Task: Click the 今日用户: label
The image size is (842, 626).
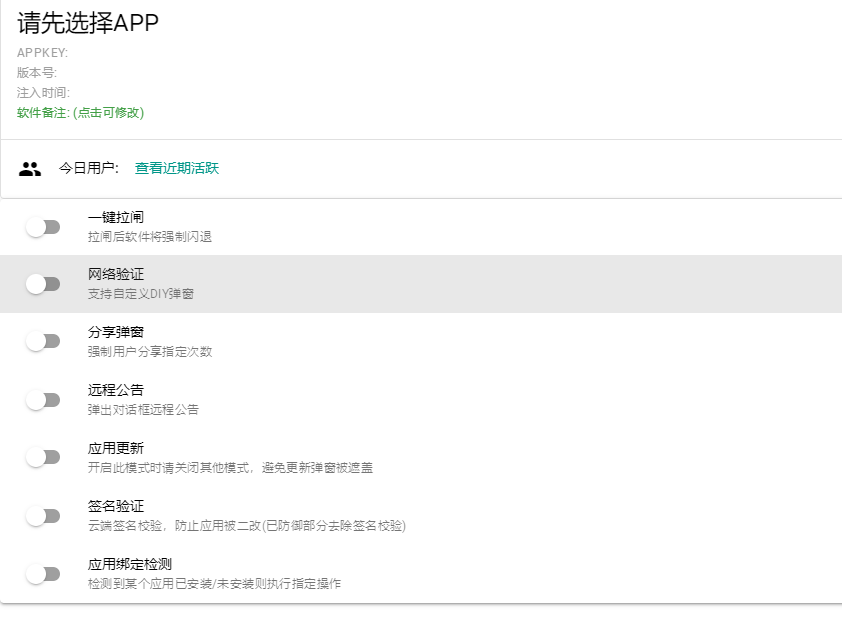Action: click(89, 168)
